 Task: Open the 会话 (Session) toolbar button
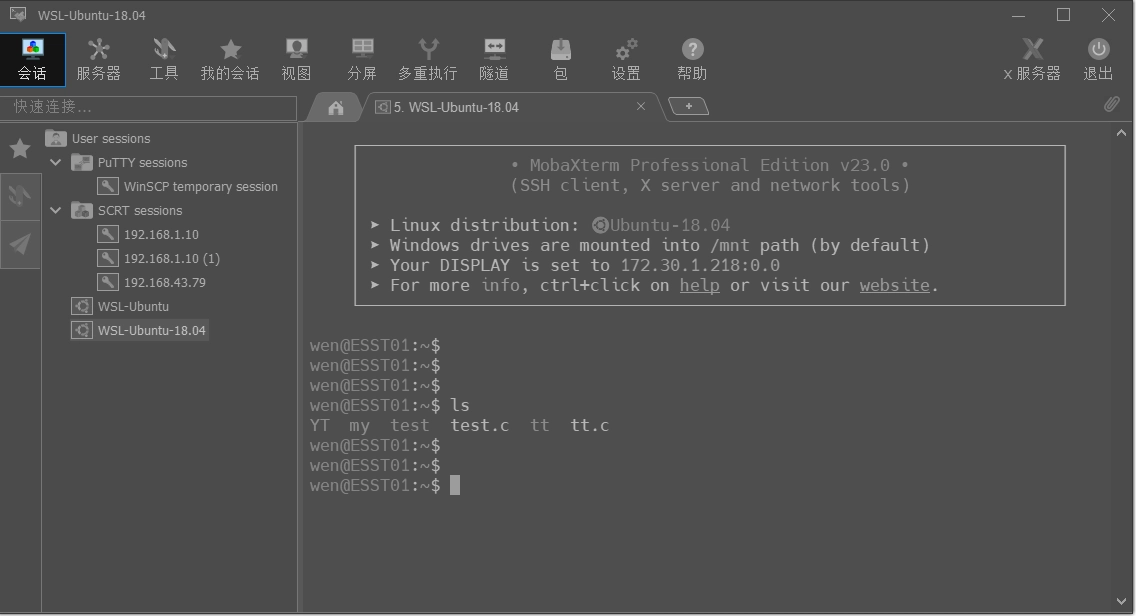pyautogui.click(x=33, y=59)
